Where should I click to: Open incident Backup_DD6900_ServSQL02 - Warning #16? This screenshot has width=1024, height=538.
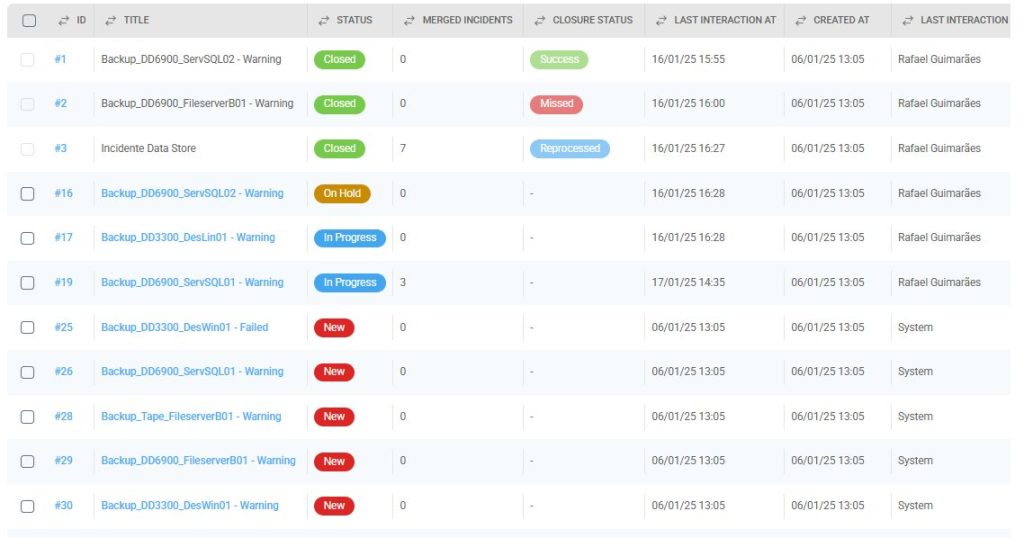pos(192,194)
